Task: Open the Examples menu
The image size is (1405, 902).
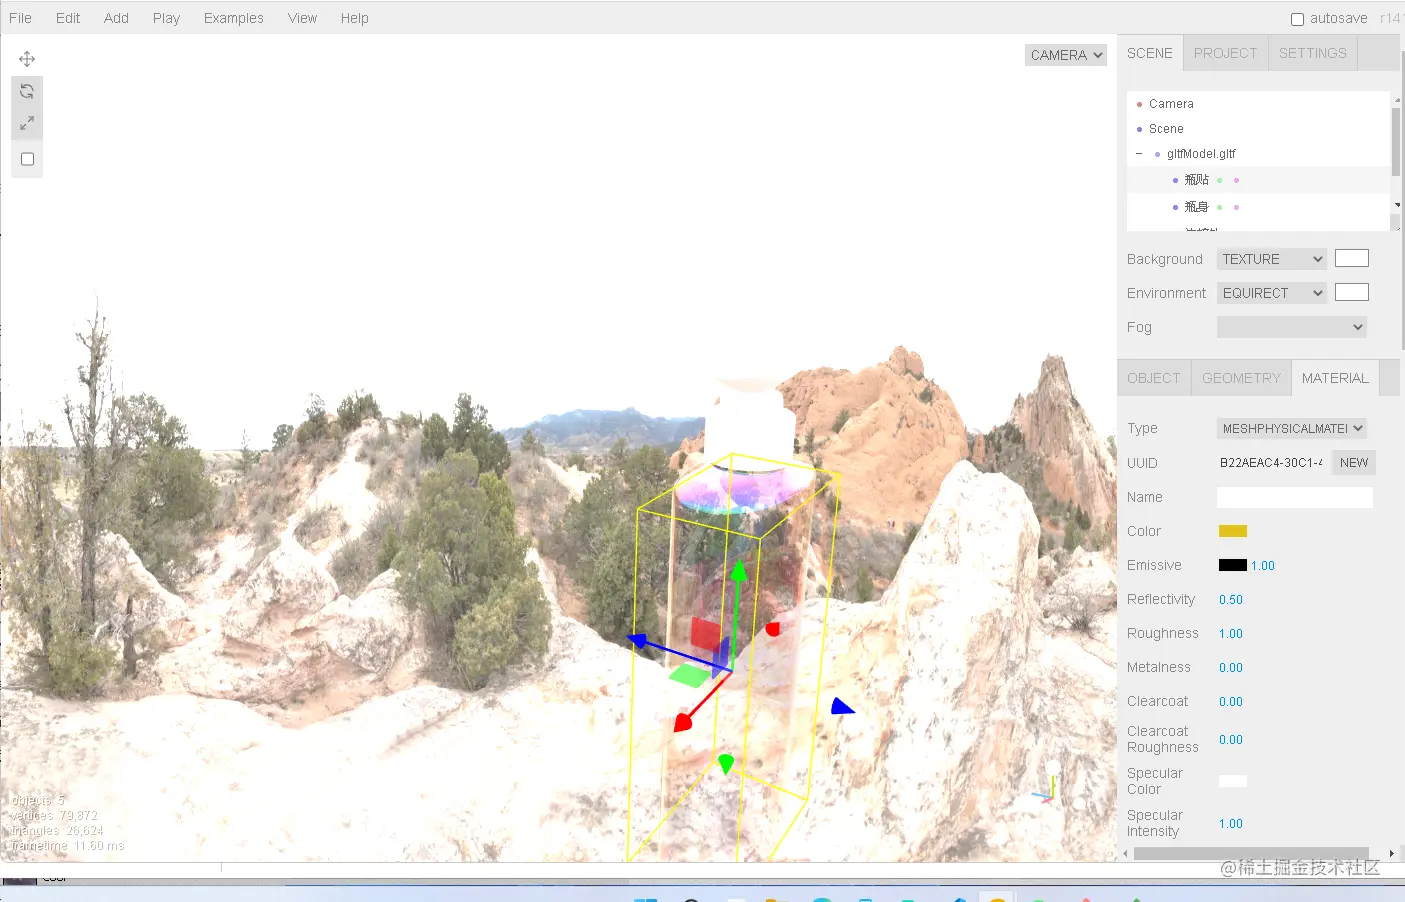Action: click(234, 18)
